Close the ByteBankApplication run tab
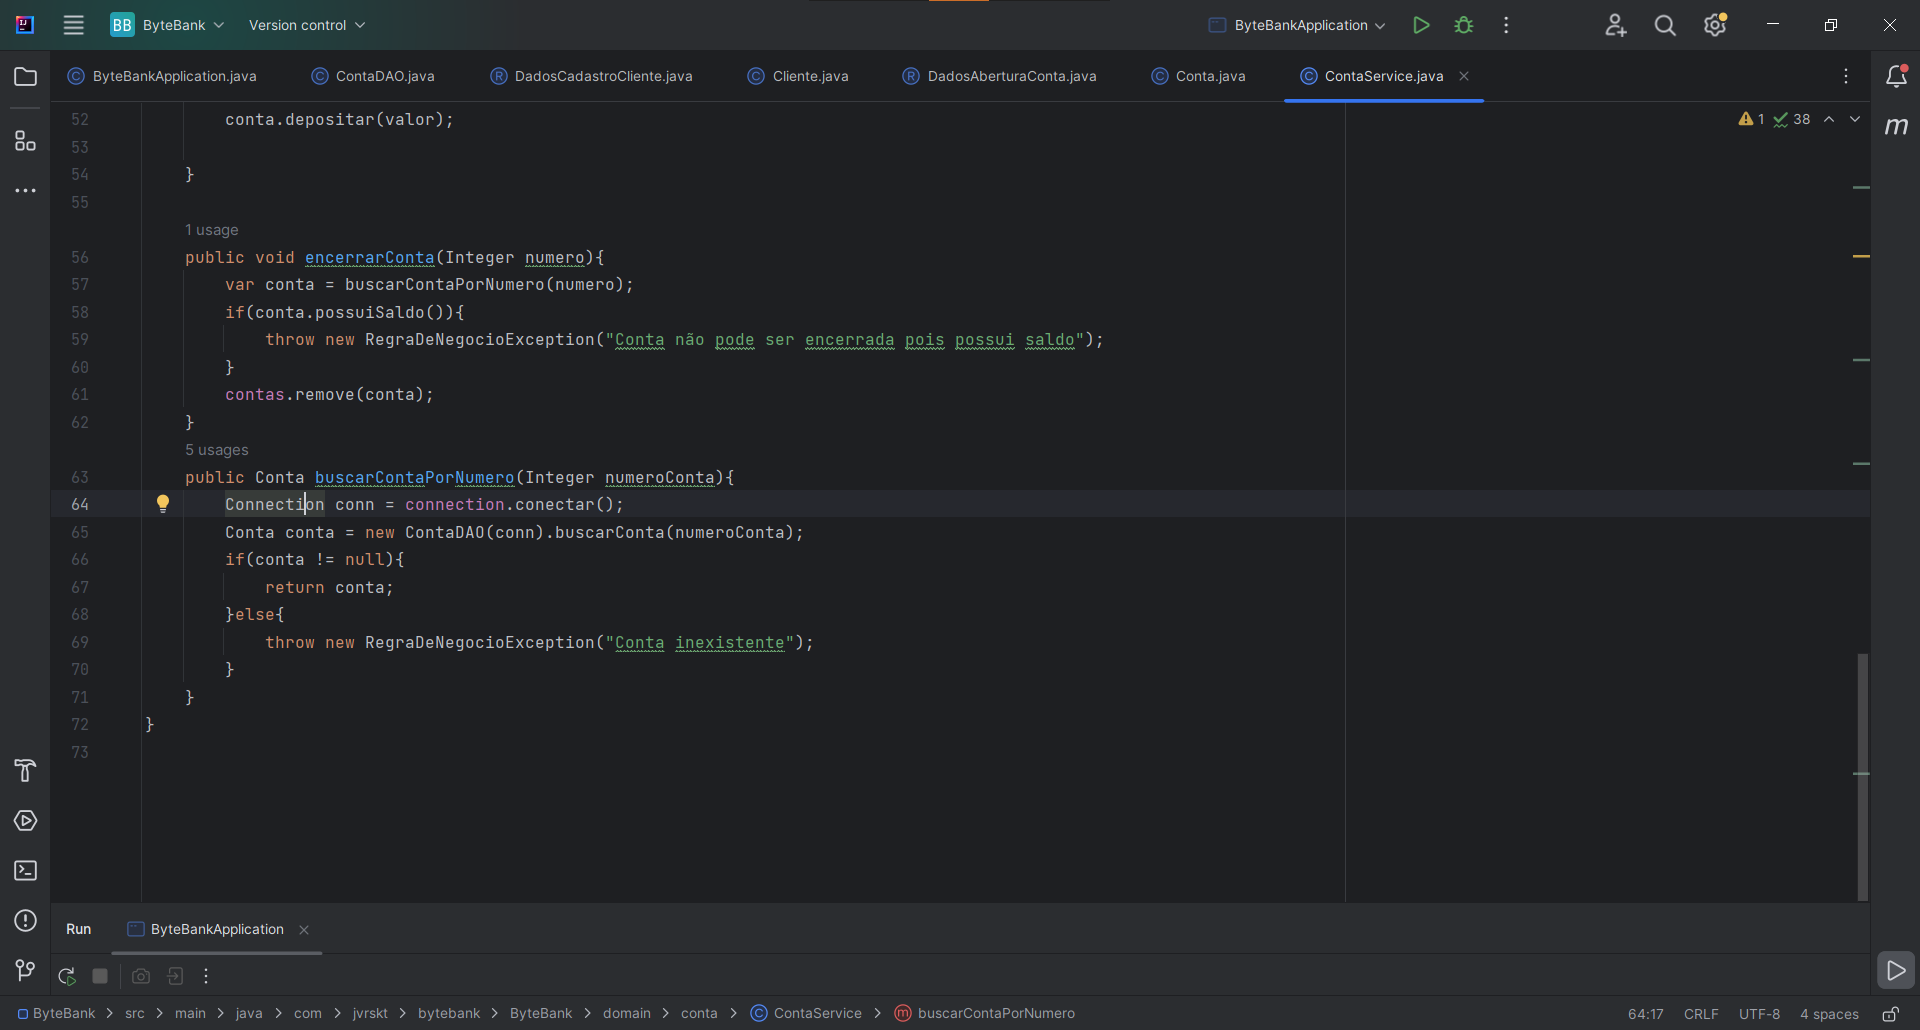Screen dimensions: 1920x1030 pos(304,930)
